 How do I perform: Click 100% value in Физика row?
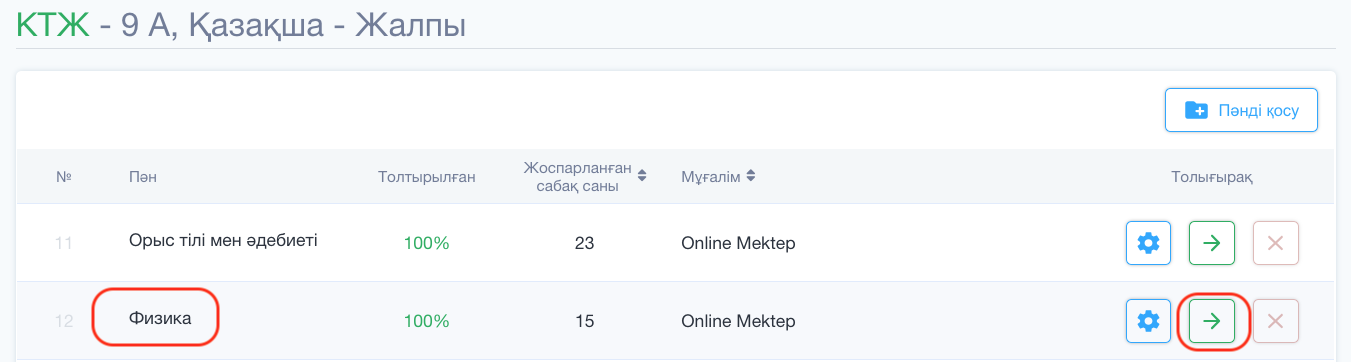pos(427,321)
